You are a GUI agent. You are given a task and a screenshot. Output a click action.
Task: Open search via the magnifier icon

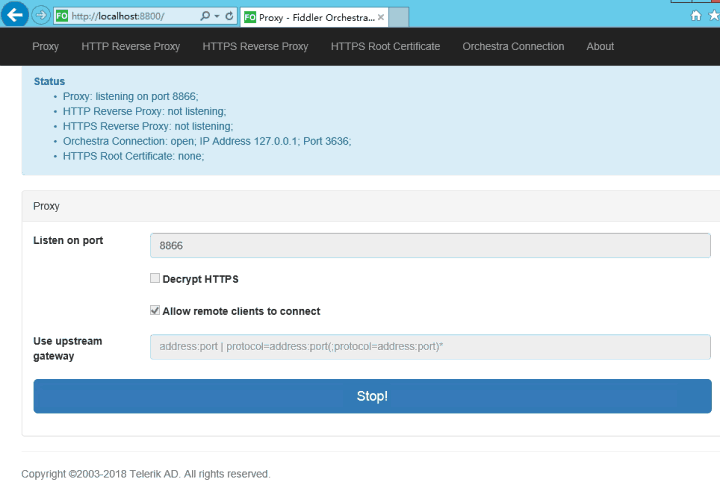pos(205,16)
